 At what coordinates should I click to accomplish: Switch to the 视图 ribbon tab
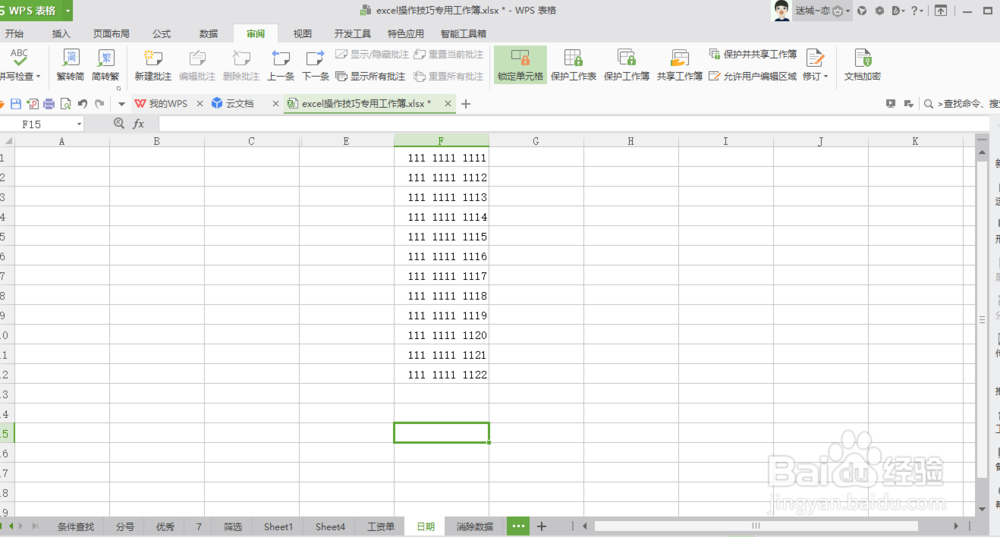(302, 34)
